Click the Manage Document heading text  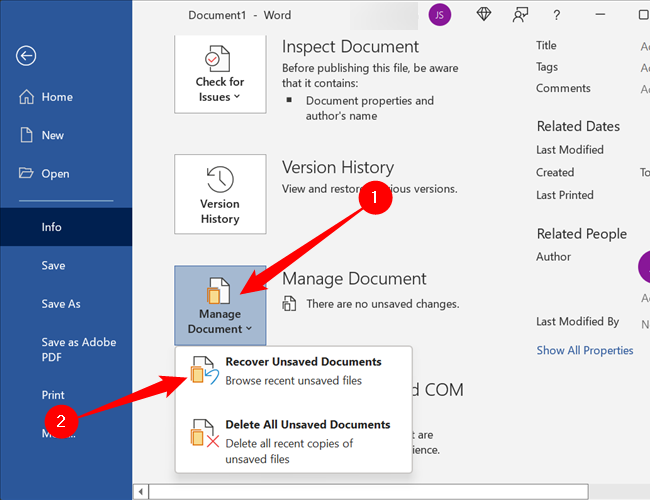click(354, 279)
